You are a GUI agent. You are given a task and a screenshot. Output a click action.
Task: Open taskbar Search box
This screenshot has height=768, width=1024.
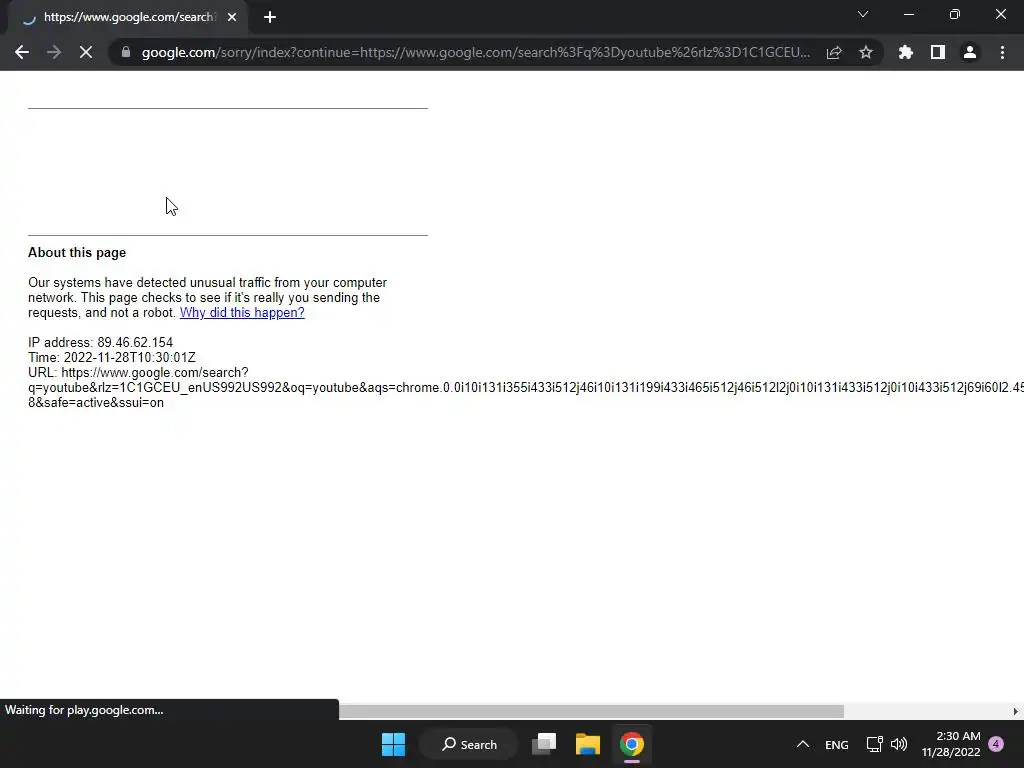469,744
